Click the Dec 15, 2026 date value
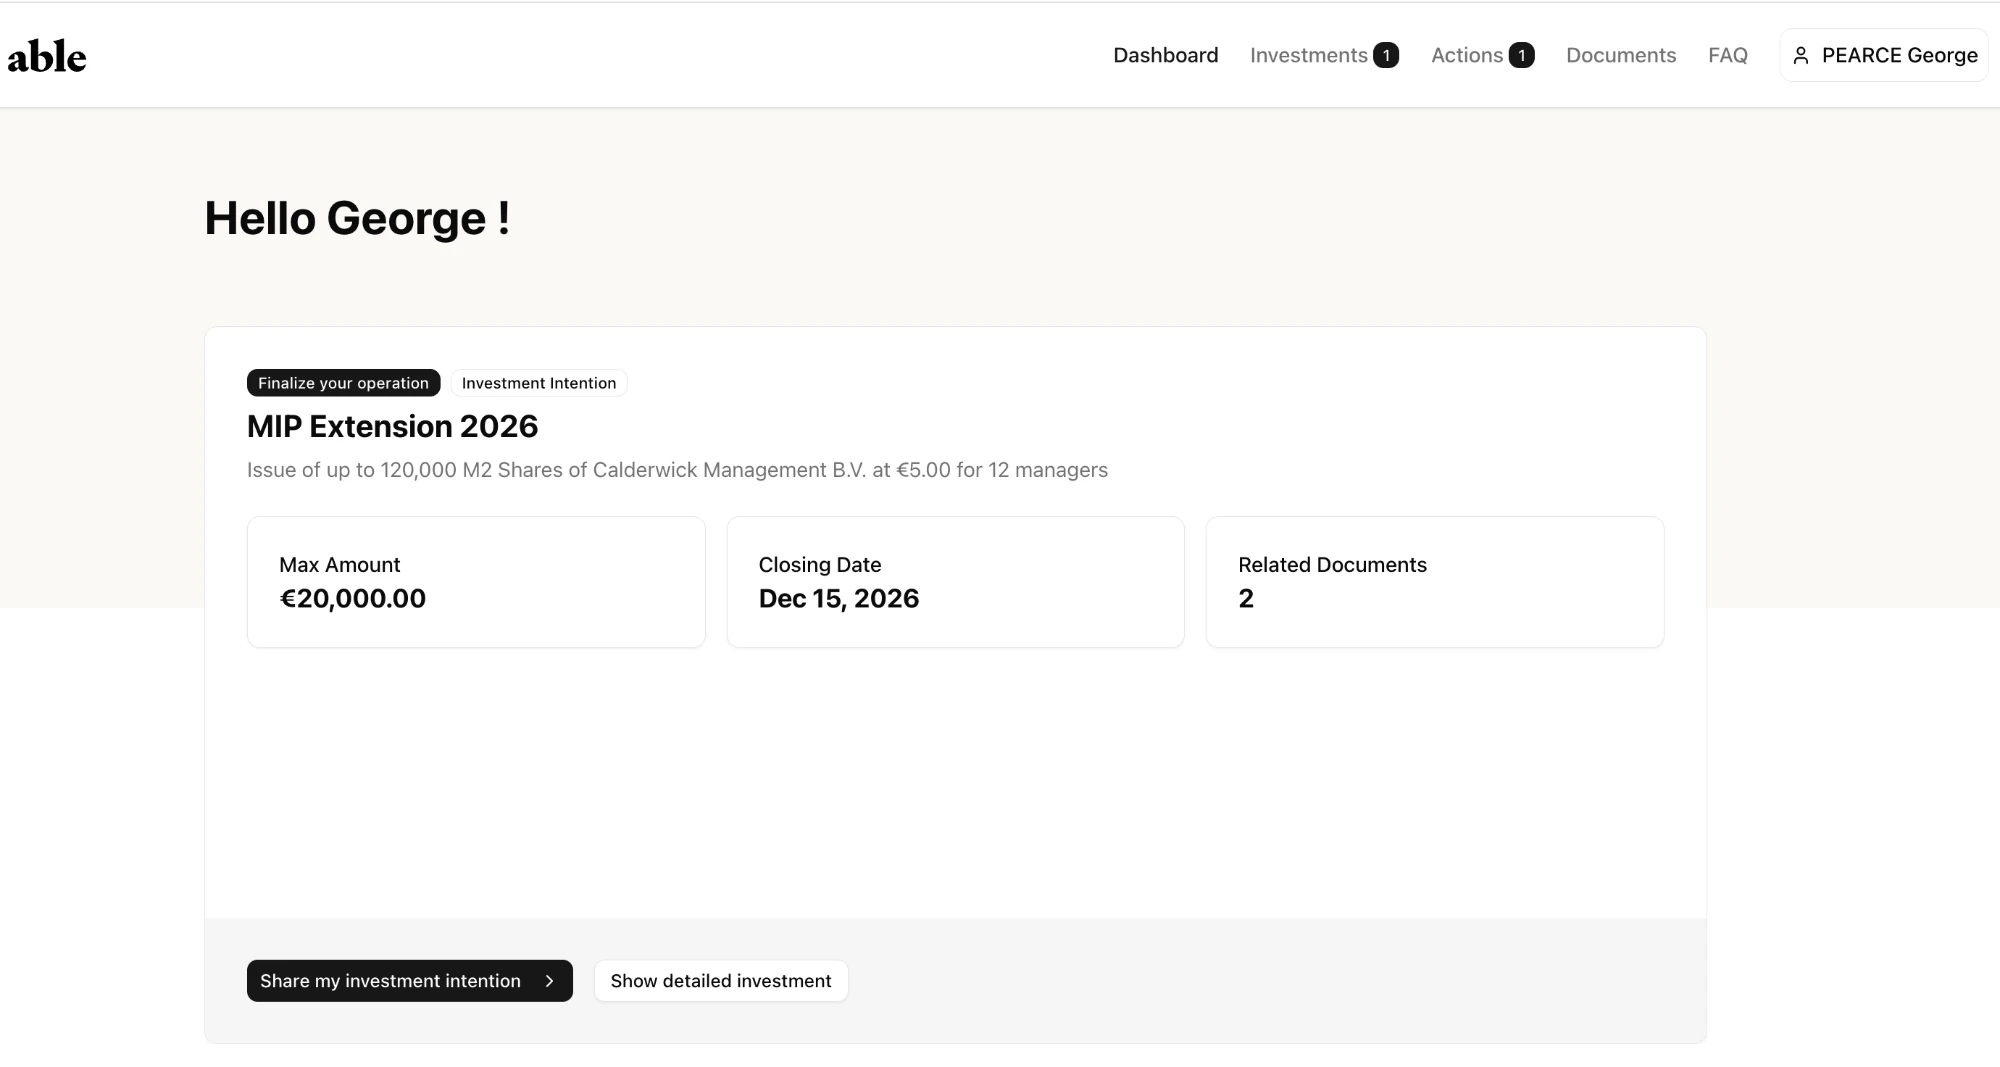 pyautogui.click(x=839, y=598)
